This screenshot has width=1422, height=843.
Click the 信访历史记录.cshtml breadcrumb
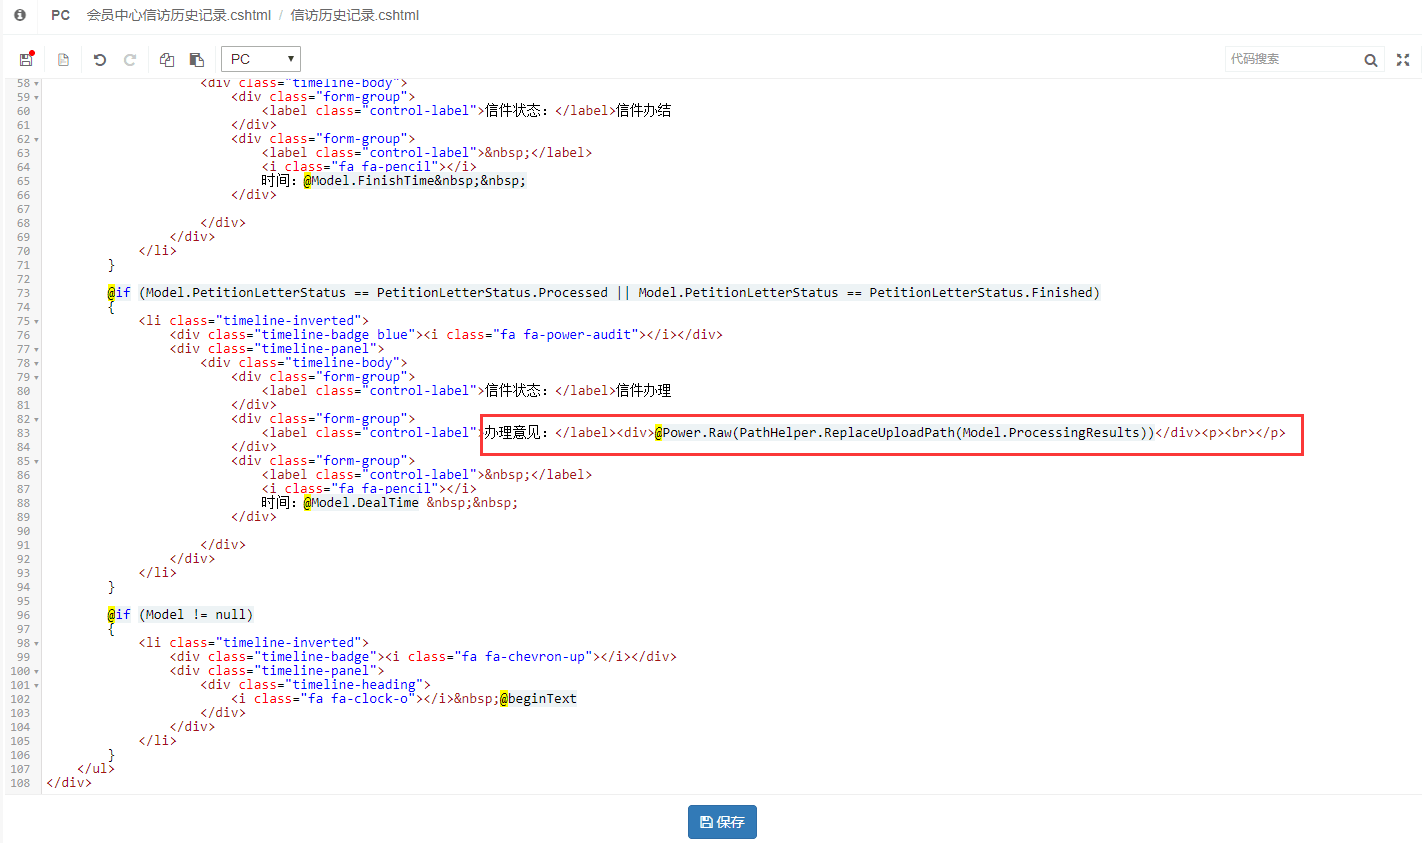[354, 15]
